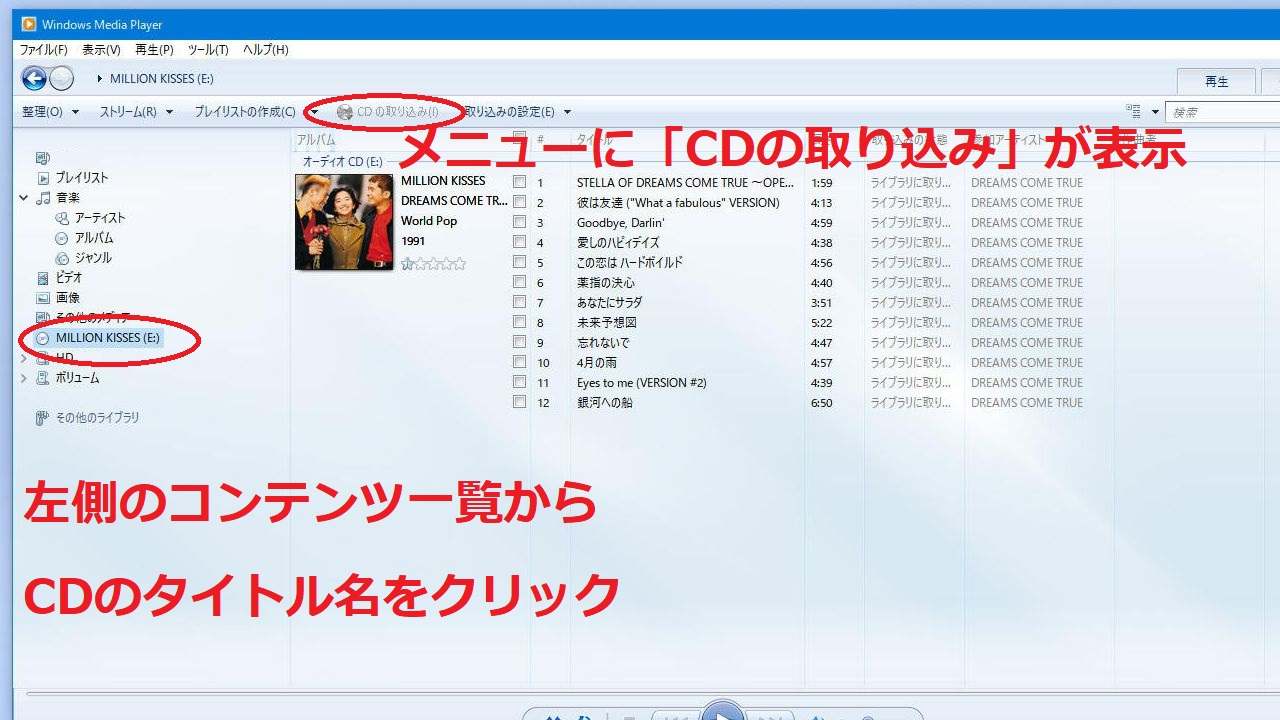Select the 4月の雨 track title
Viewport: 1280px width, 720px height.
coord(597,362)
